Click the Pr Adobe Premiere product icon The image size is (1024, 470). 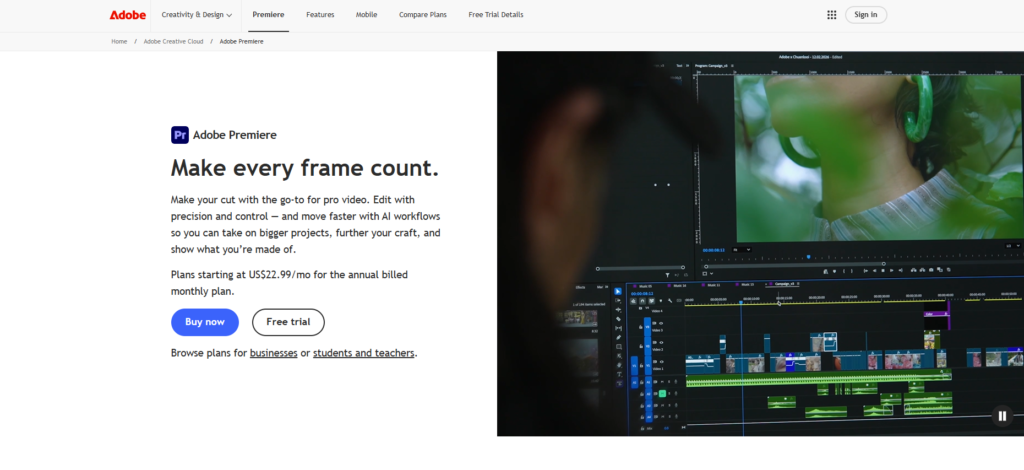point(180,135)
